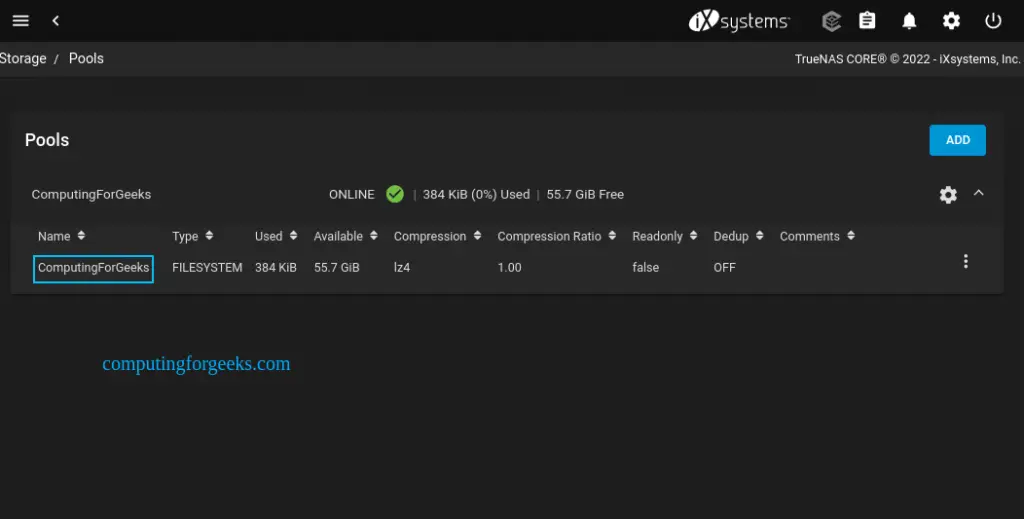1024x519 pixels.
Task: Sort by Name column
Action: 61,236
